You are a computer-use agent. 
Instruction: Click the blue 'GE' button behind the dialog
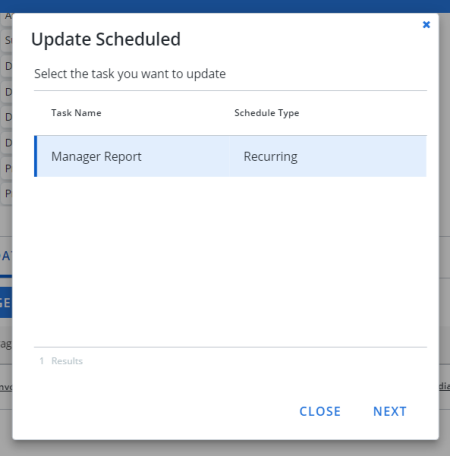click(x=6, y=303)
